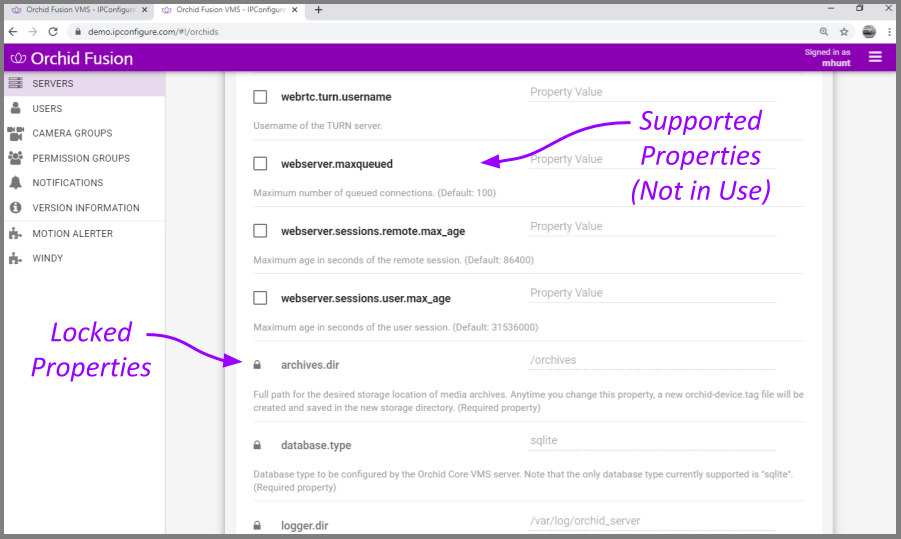Click the Windy plugin icon
Screen dimensions: 901x539
[x=16, y=258]
